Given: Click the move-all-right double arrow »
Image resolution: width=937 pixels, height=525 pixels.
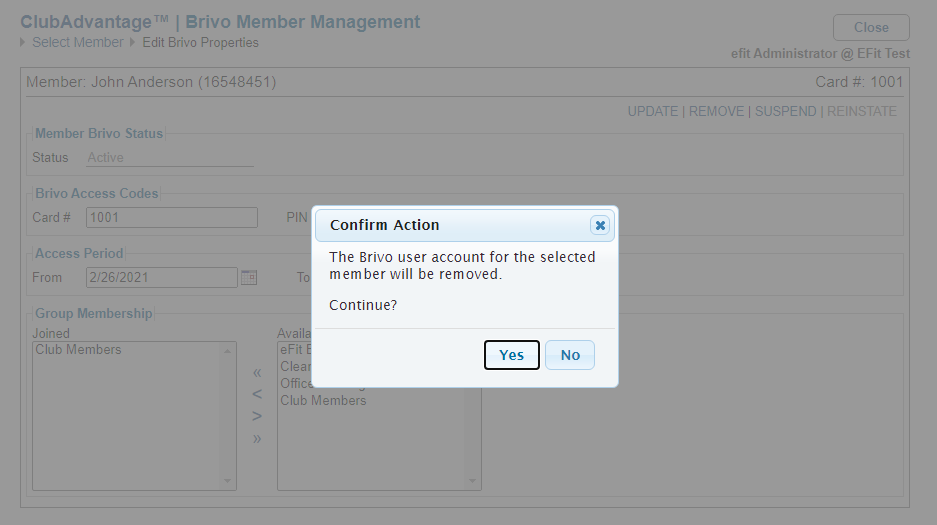Looking at the screenshot, I should 257,439.
